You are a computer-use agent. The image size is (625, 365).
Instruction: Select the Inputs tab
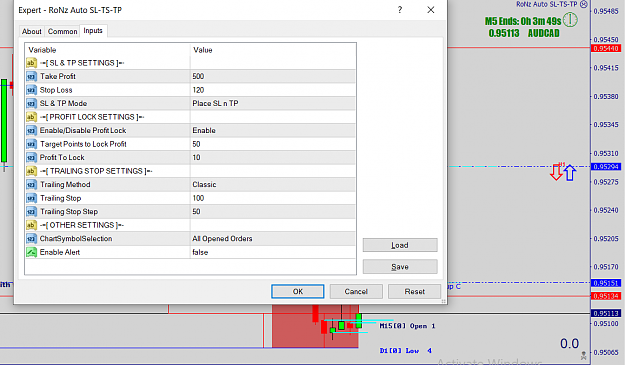(93, 31)
